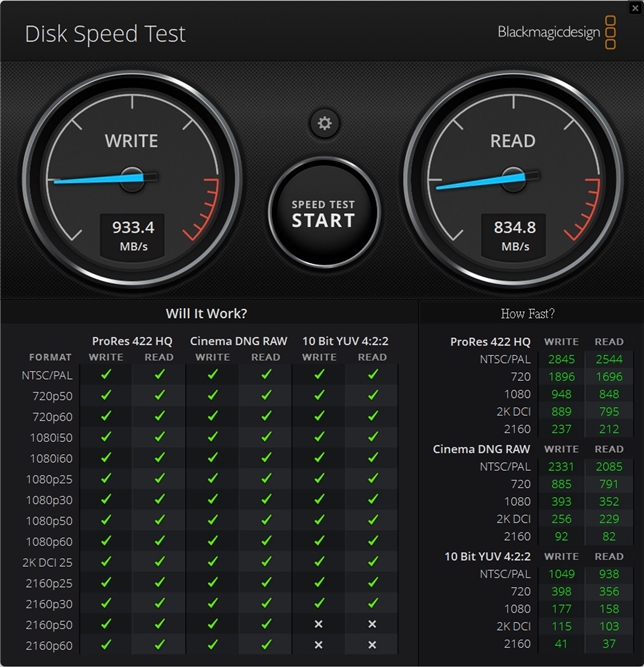This screenshot has height=667, width=644.
Task: Click ProRes 422 HQ NTSC/PAL write value 2845
Action: (x=561, y=359)
